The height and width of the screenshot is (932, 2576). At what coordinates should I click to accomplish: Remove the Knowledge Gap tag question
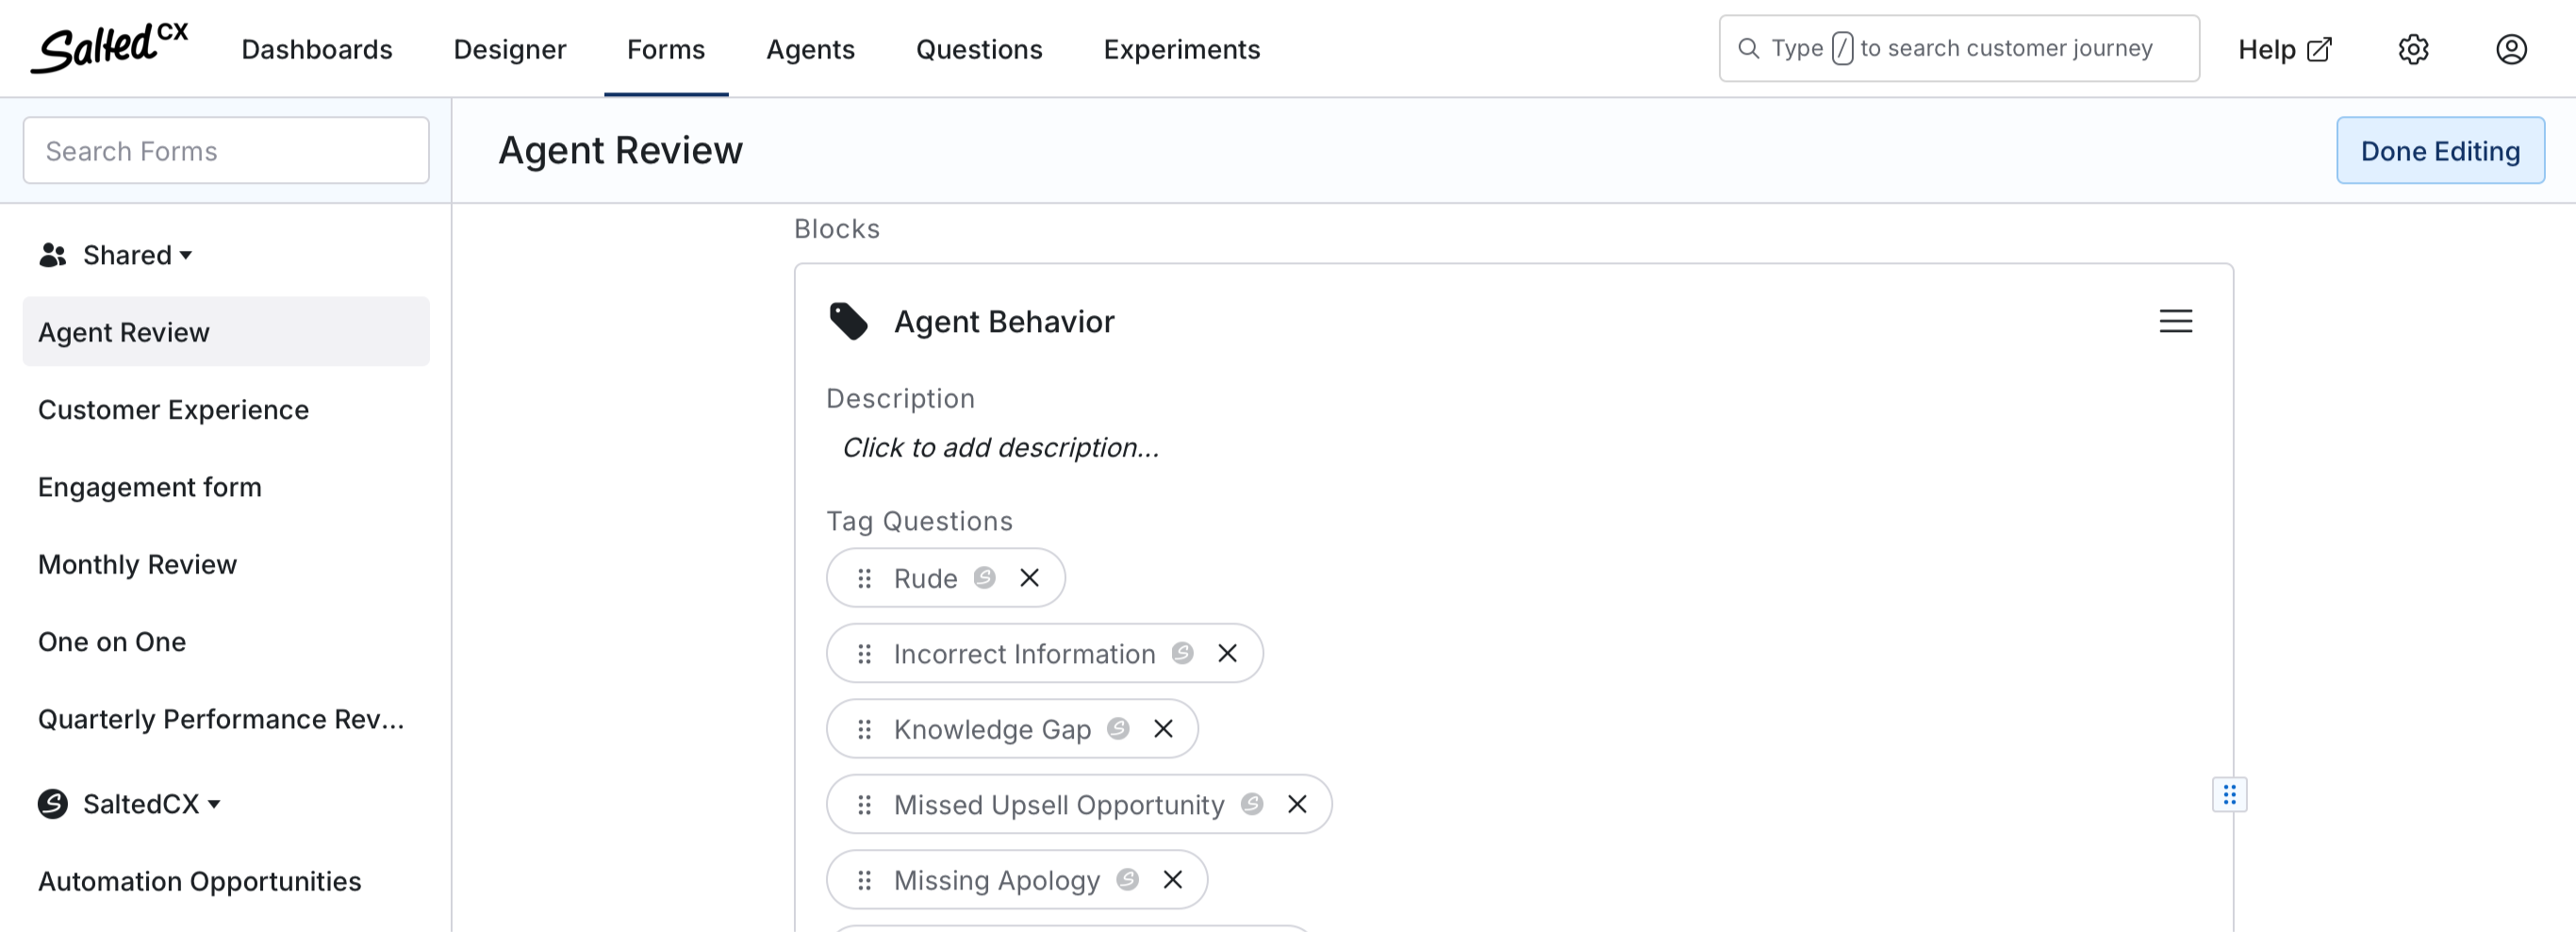(1163, 729)
